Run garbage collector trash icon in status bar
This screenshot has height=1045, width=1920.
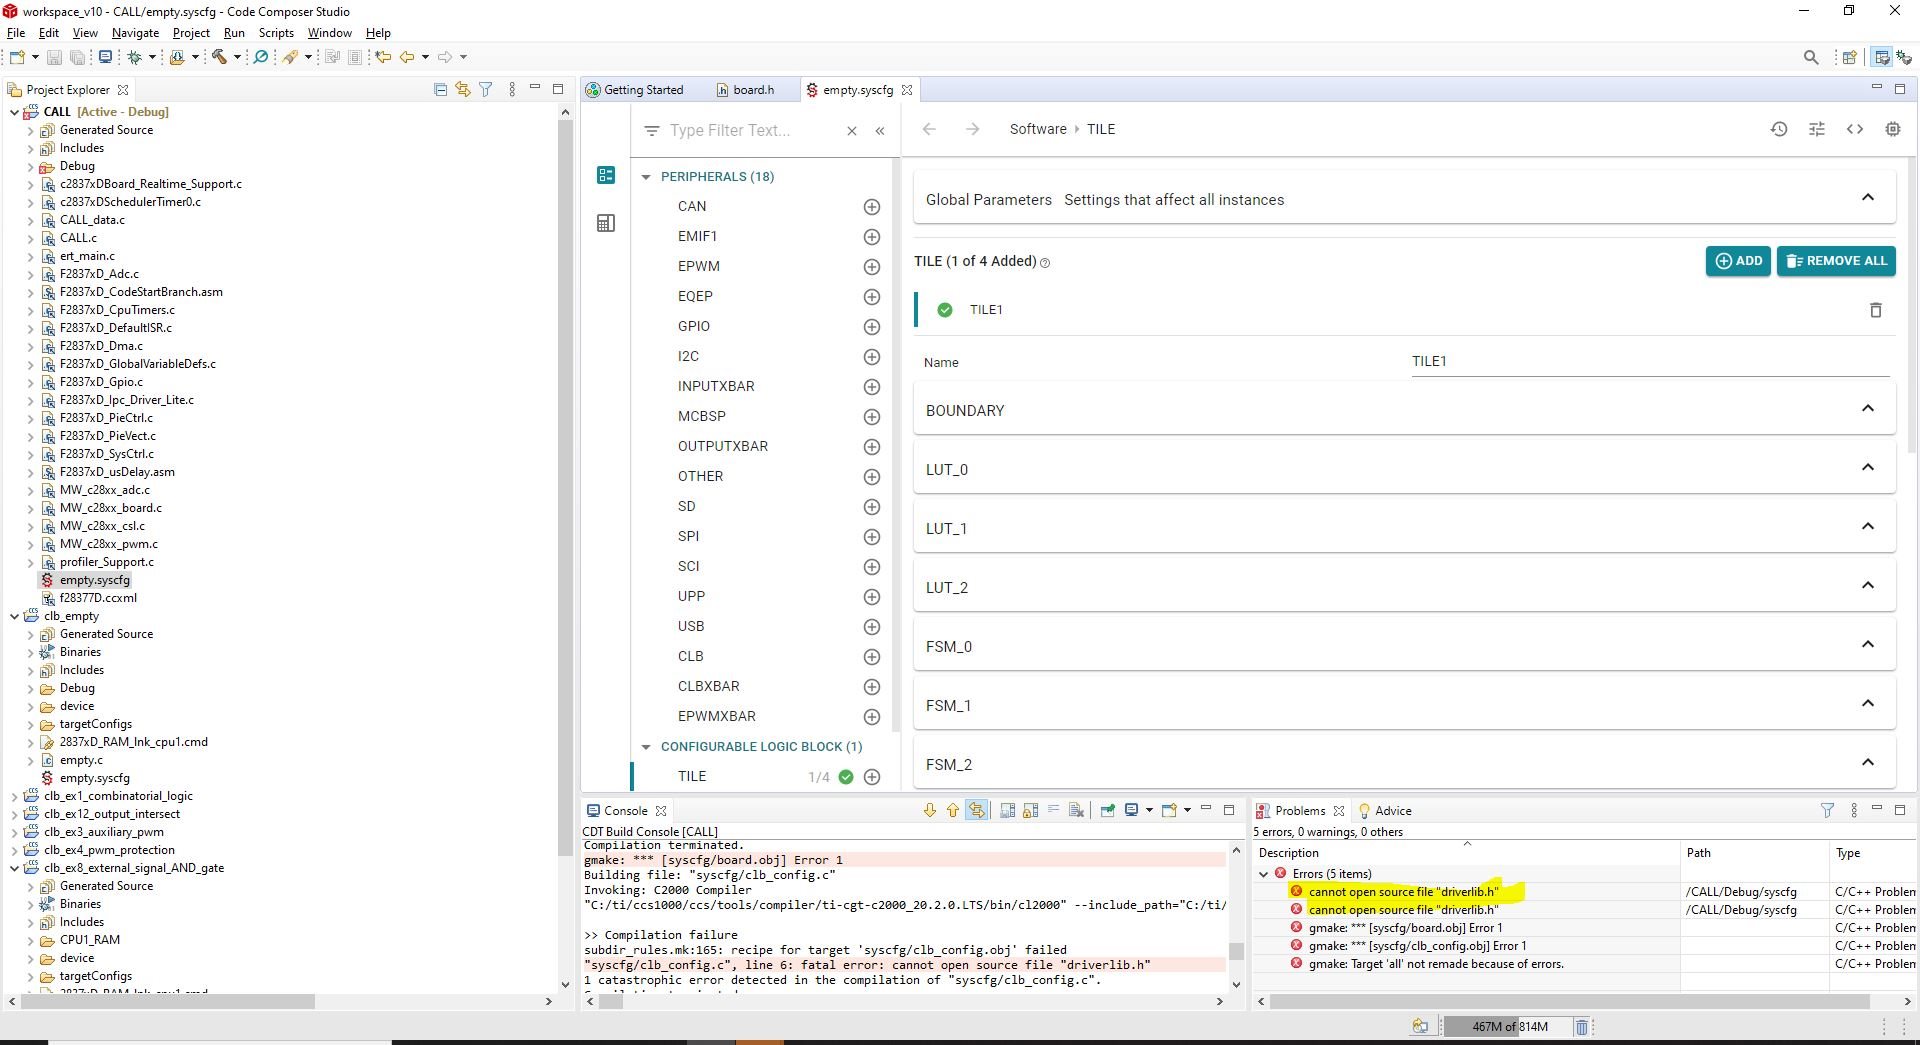[x=1582, y=1027]
